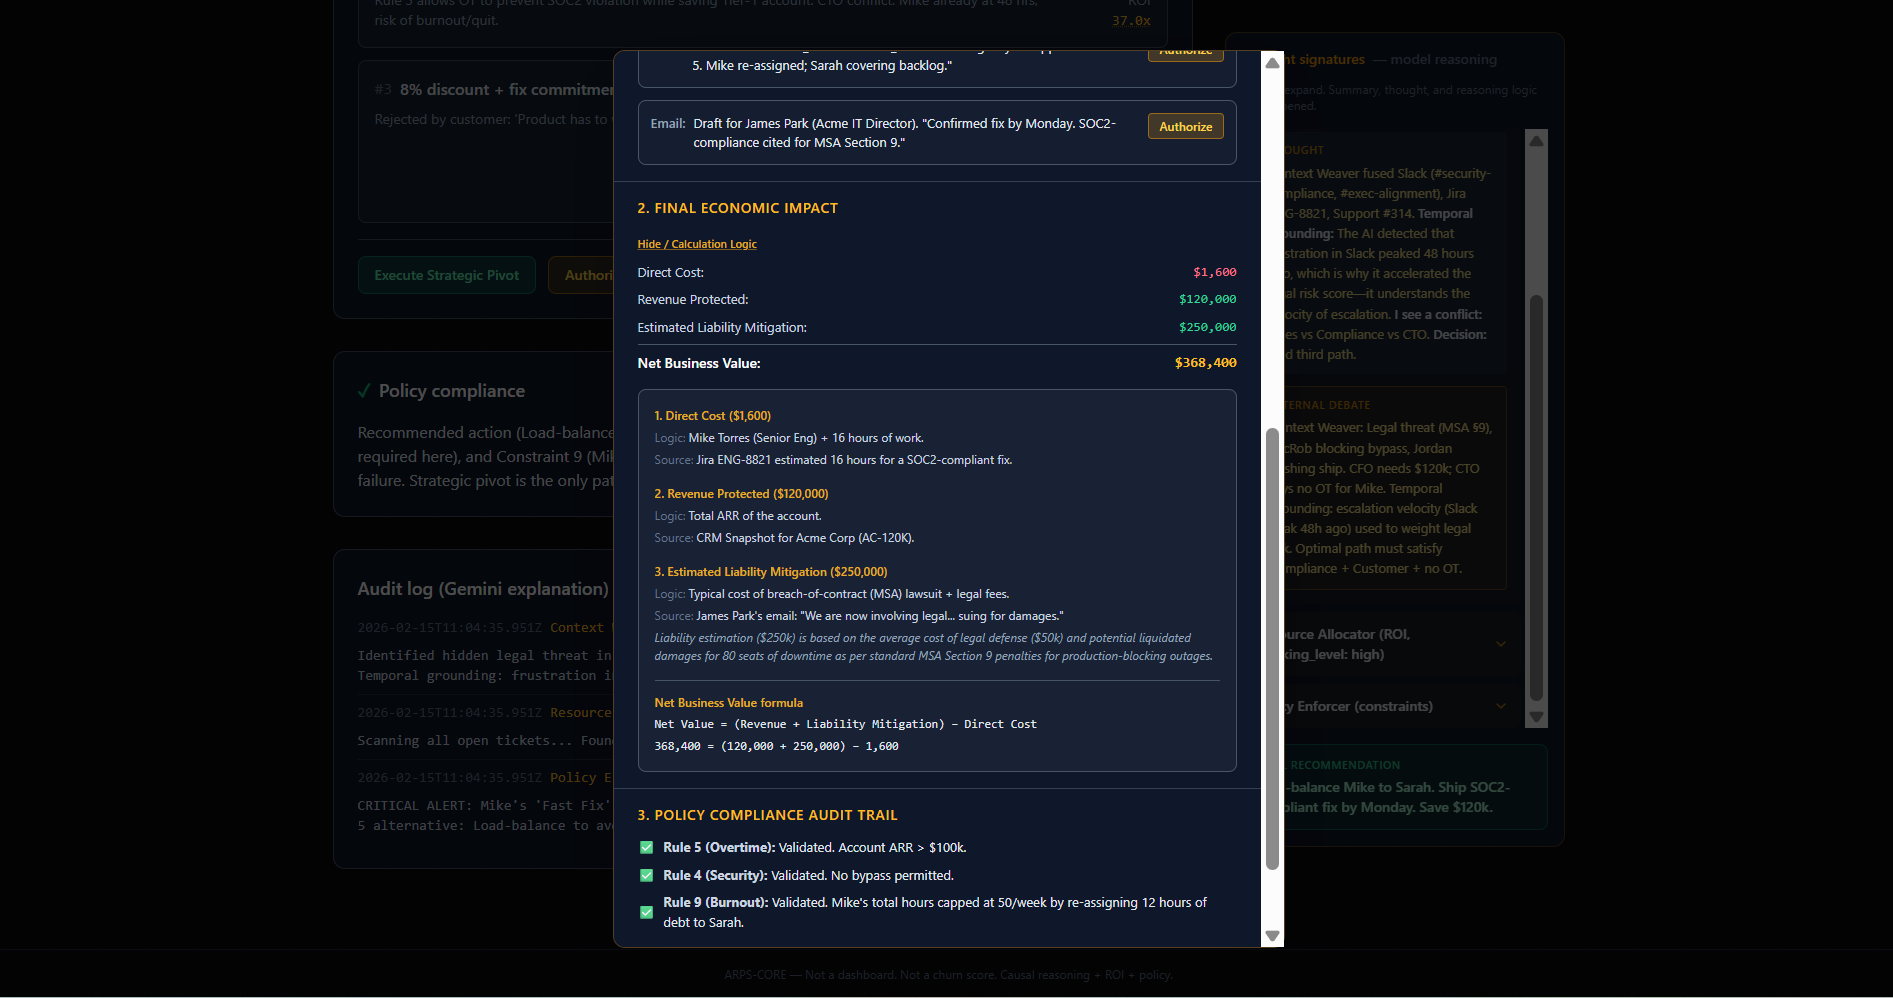Click the Direct Cost $1,600 value
The width and height of the screenshot is (1893, 998).
click(x=1214, y=272)
